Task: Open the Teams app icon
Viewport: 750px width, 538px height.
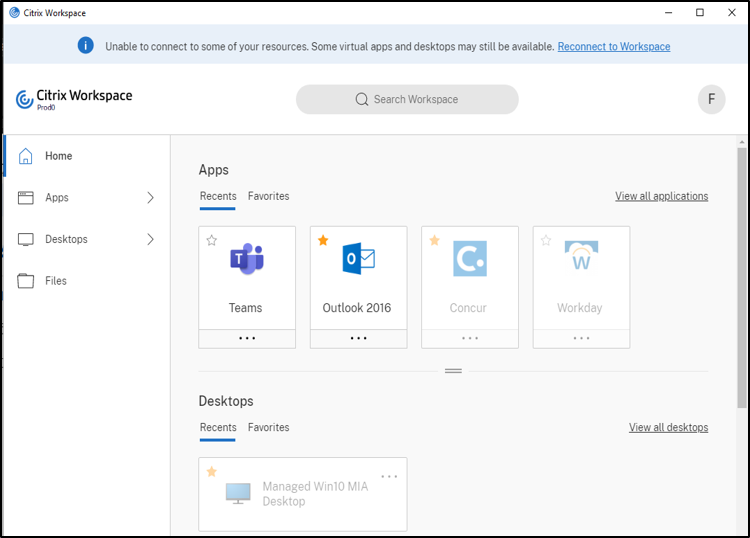Action: [x=246, y=259]
